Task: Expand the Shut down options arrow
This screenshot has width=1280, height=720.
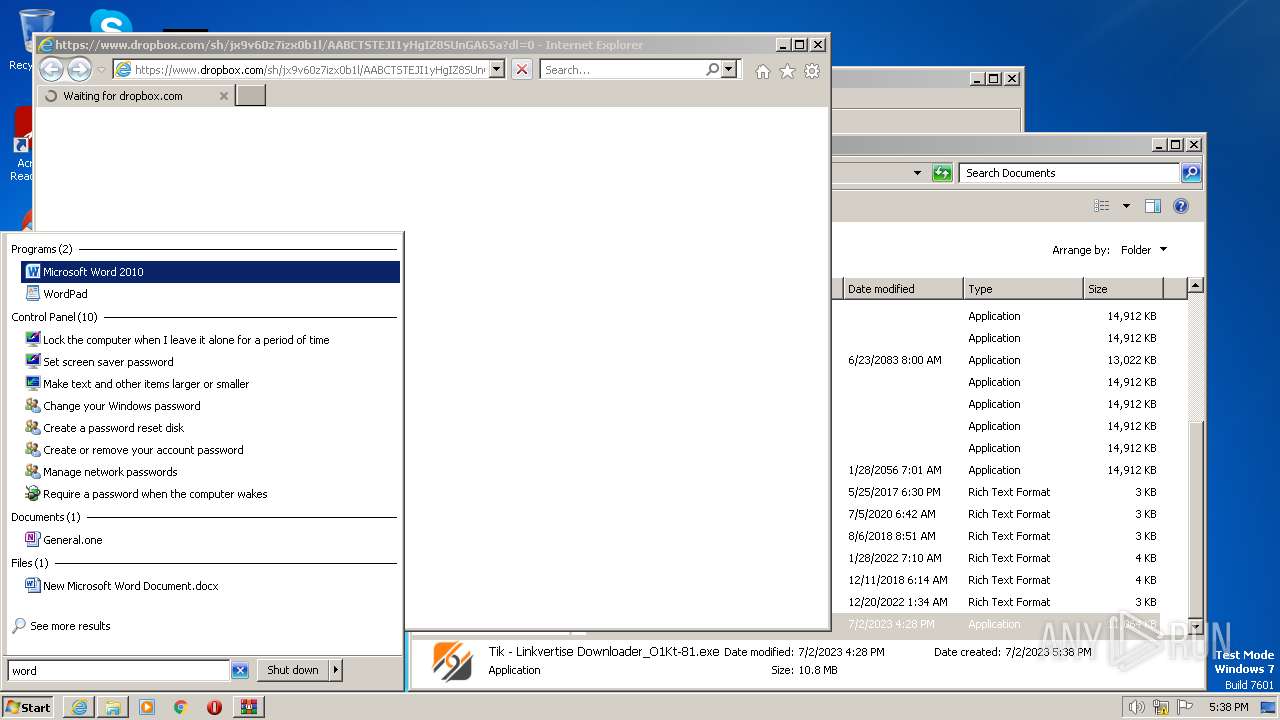Action: 336,671
